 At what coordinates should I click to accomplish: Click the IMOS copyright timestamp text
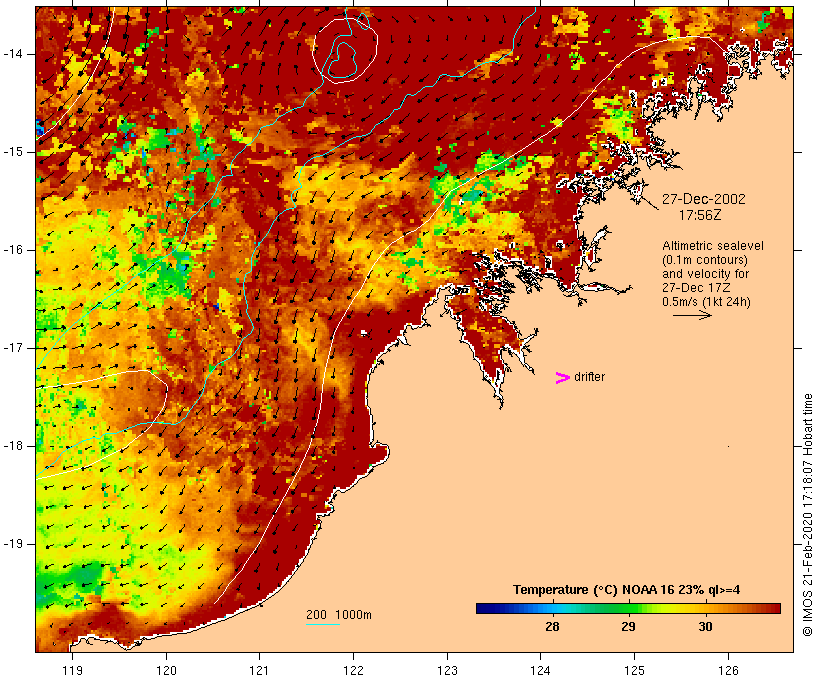[808, 515]
